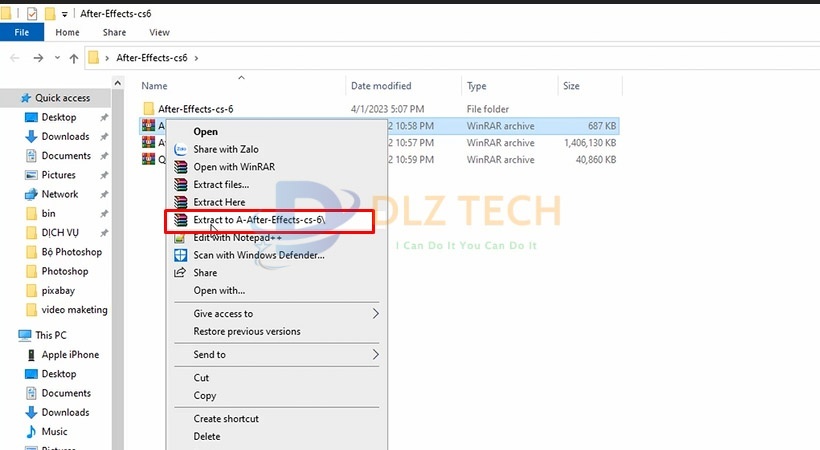Click the Apple iPhone device icon
Screen dimensions: 820x450
[x=31, y=355]
